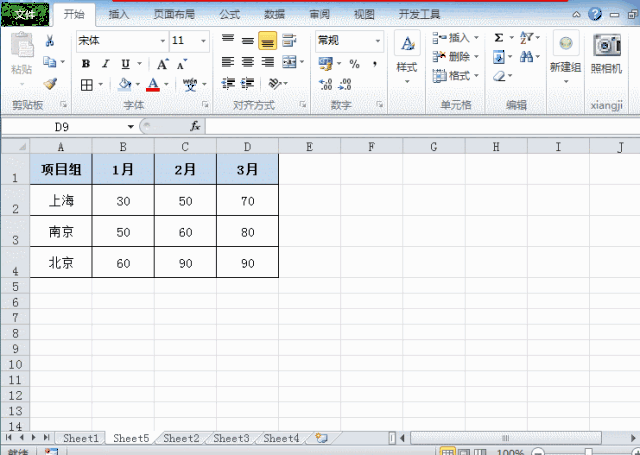Click the Paste clipboard icon
Screen dimensions: 640x455
tap(21, 45)
